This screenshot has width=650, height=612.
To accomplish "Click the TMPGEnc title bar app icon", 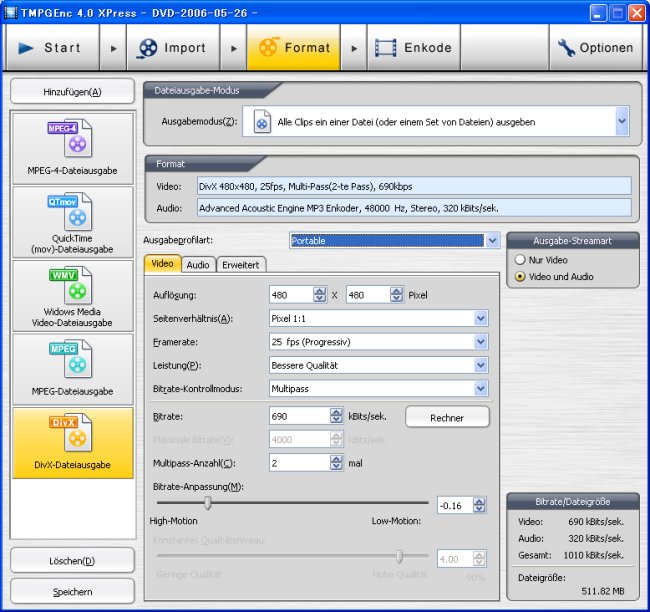I will (x=10, y=12).
